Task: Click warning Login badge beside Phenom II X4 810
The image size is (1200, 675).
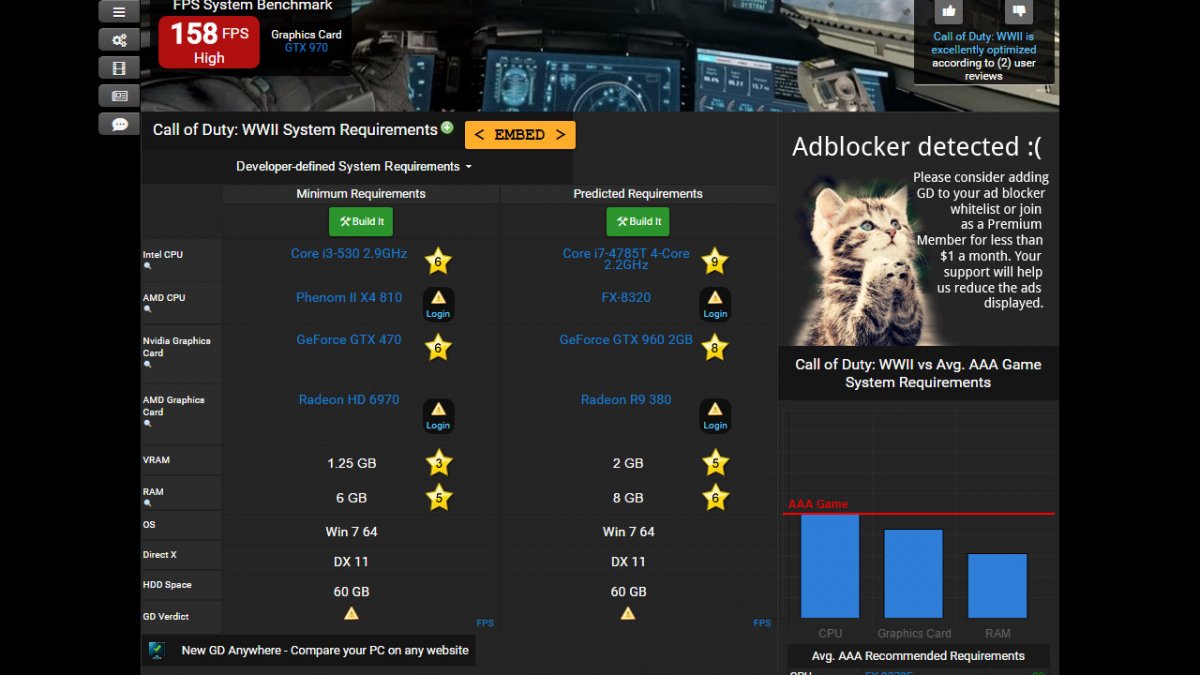Action: coord(438,304)
